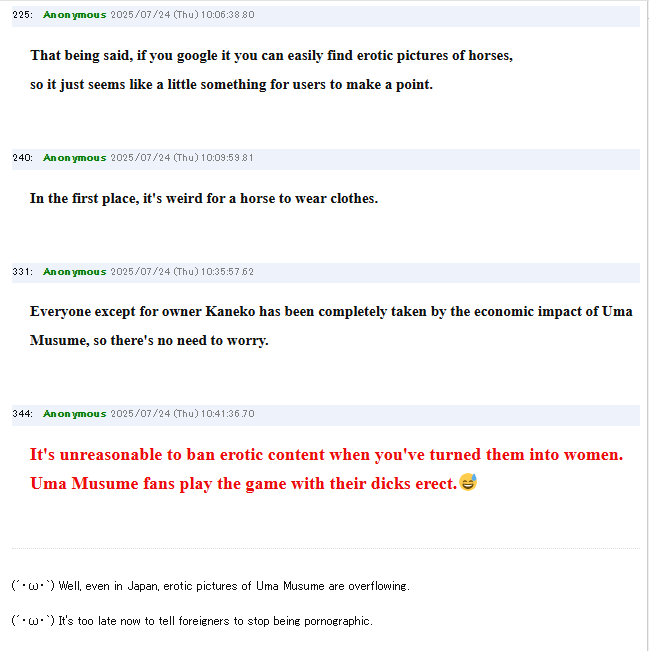Click the first kaomoji face in the footer
649x651 pixels.
(x=33, y=586)
